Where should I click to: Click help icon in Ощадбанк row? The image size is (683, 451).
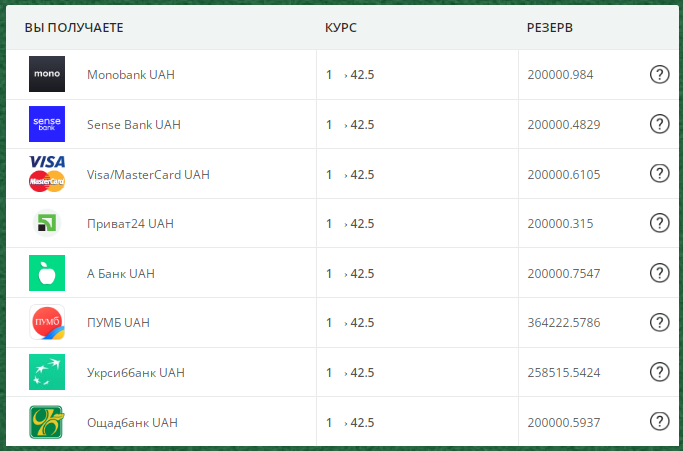point(659,421)
